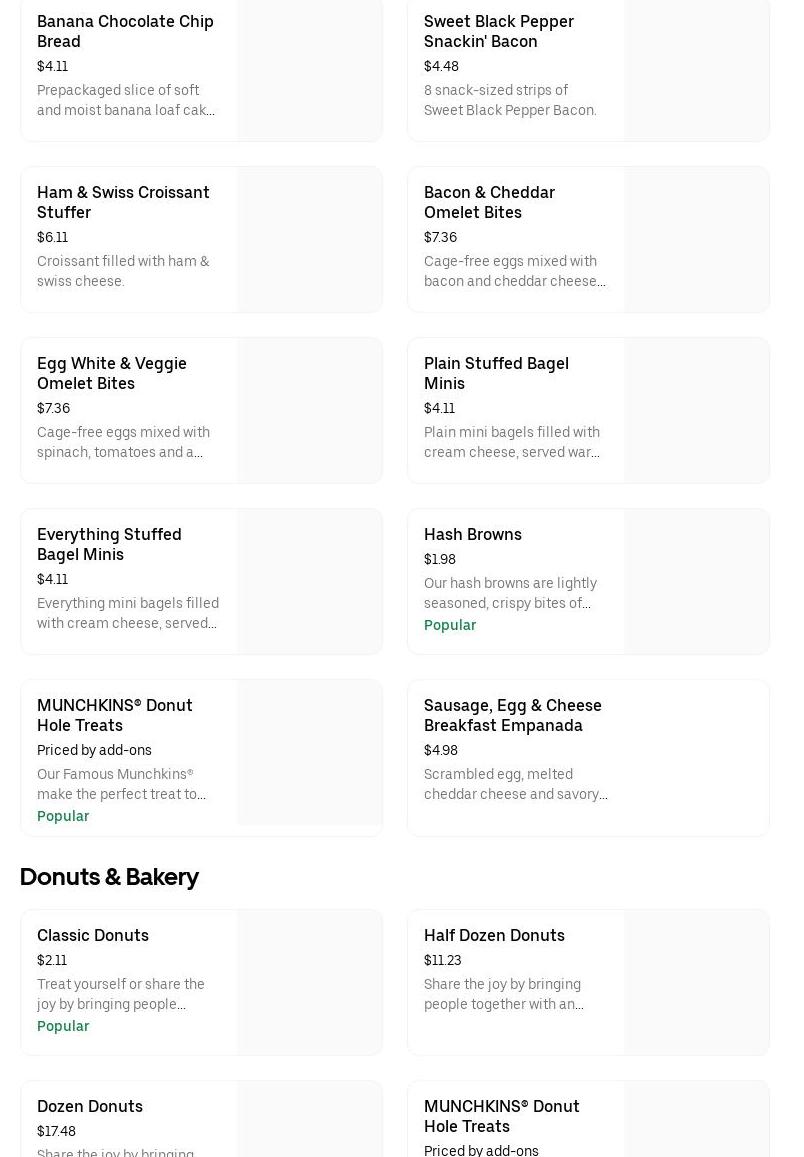804x1157 pixels.
Task: Choose the Dozen Donuts item
Action: click(x=90, y=1106)
